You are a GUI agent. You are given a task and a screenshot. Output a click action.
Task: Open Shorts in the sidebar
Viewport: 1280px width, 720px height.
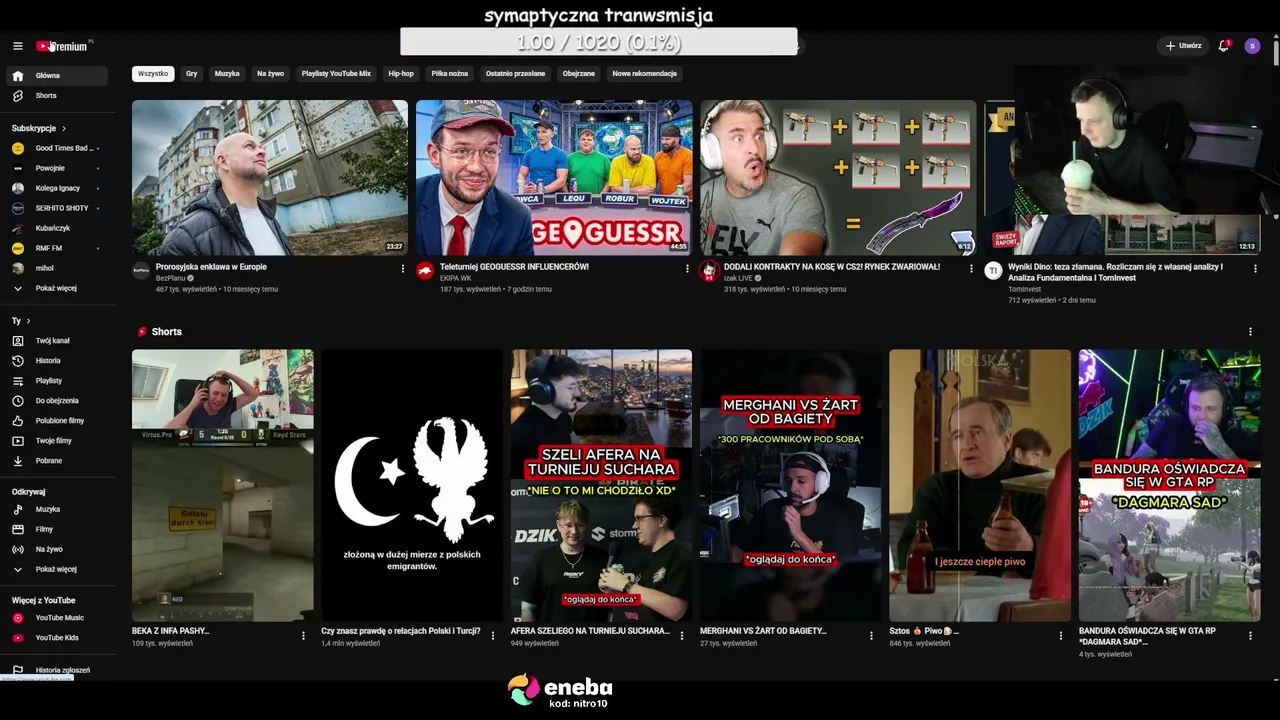(57, 96)
